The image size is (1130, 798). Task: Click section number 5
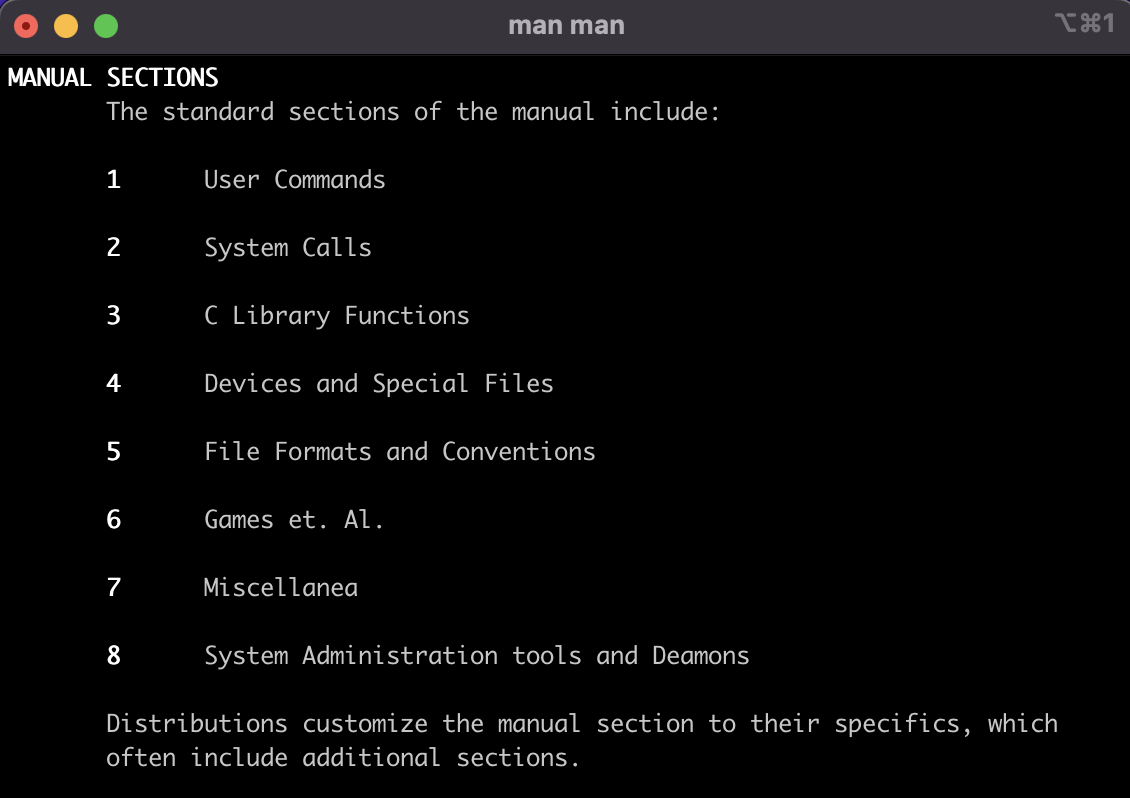click(x=114, y=452)
